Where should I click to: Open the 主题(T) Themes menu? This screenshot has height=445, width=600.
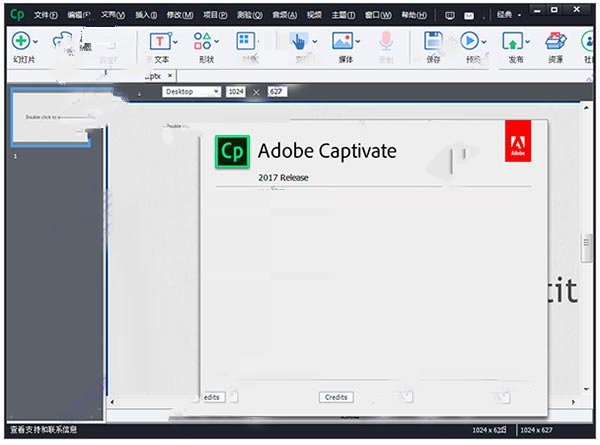343,15
